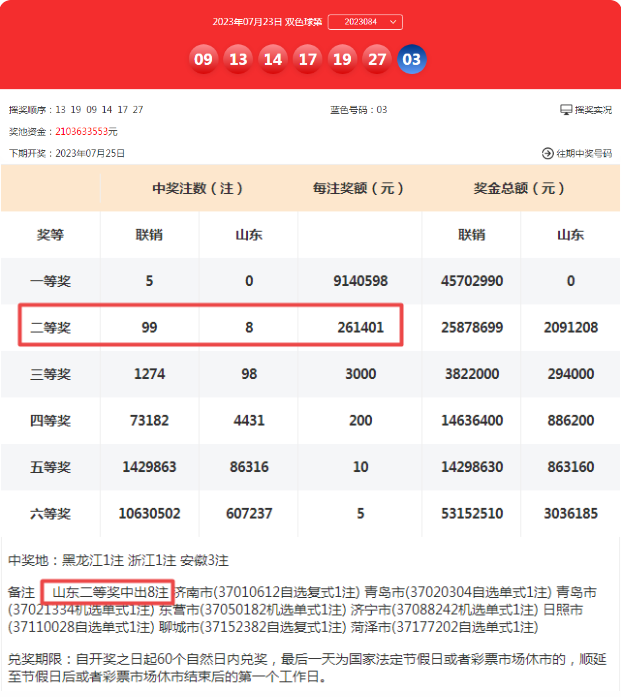Click red ball number 09

point(204,59)
